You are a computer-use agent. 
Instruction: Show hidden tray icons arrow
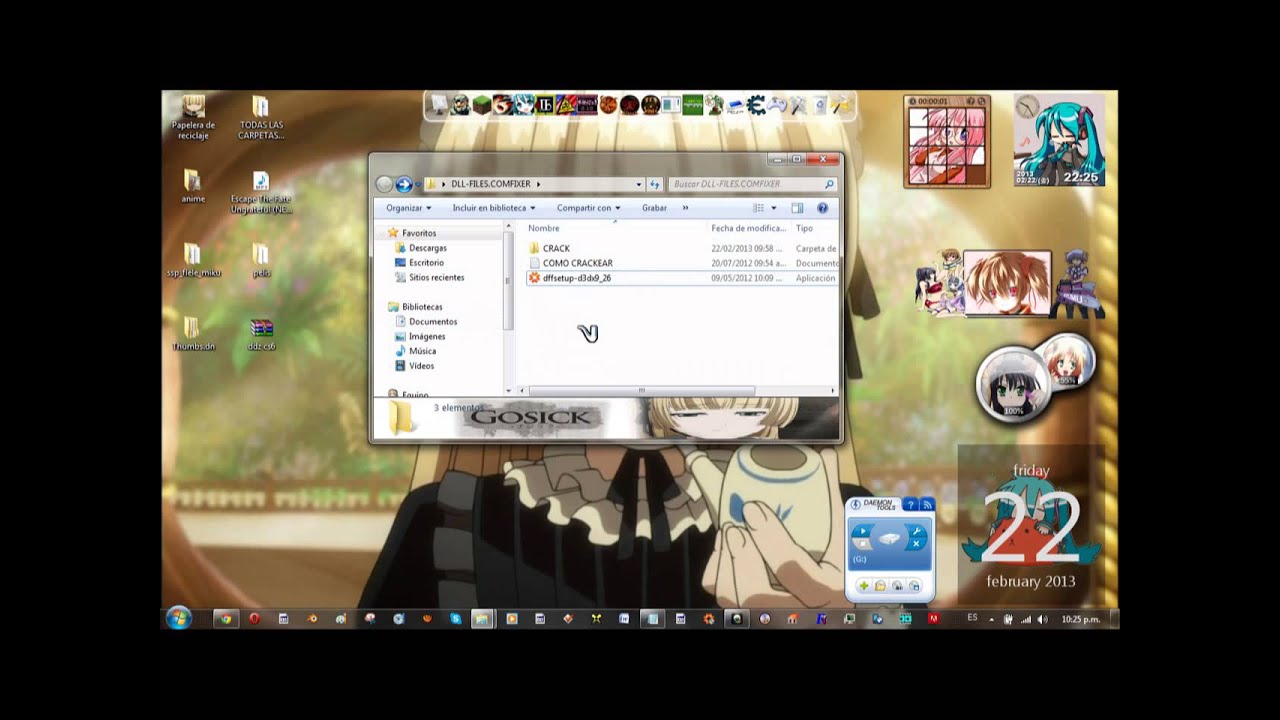tap(992, 619)
